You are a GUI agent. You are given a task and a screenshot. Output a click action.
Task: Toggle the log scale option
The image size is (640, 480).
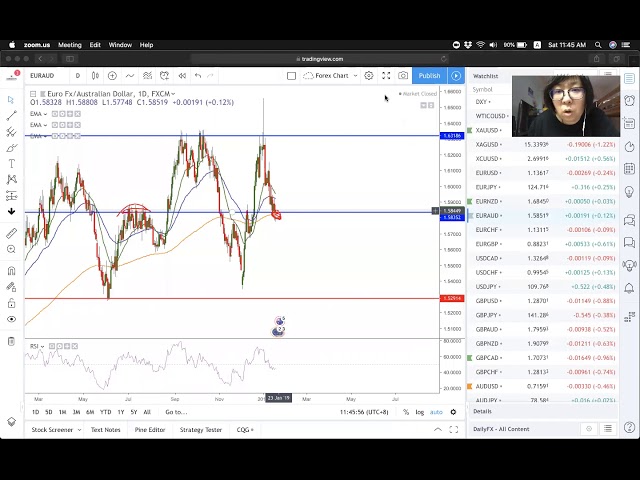419,412
